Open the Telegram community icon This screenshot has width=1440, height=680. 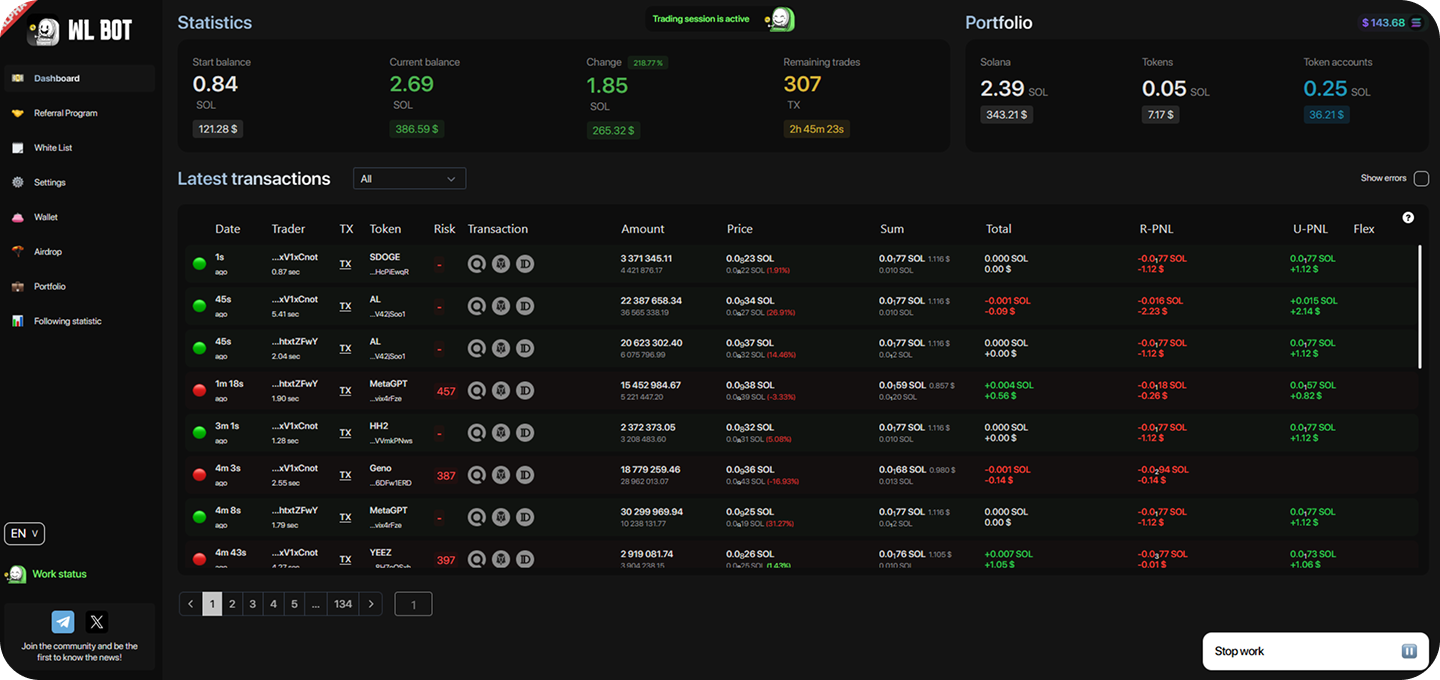pos(63,622)
